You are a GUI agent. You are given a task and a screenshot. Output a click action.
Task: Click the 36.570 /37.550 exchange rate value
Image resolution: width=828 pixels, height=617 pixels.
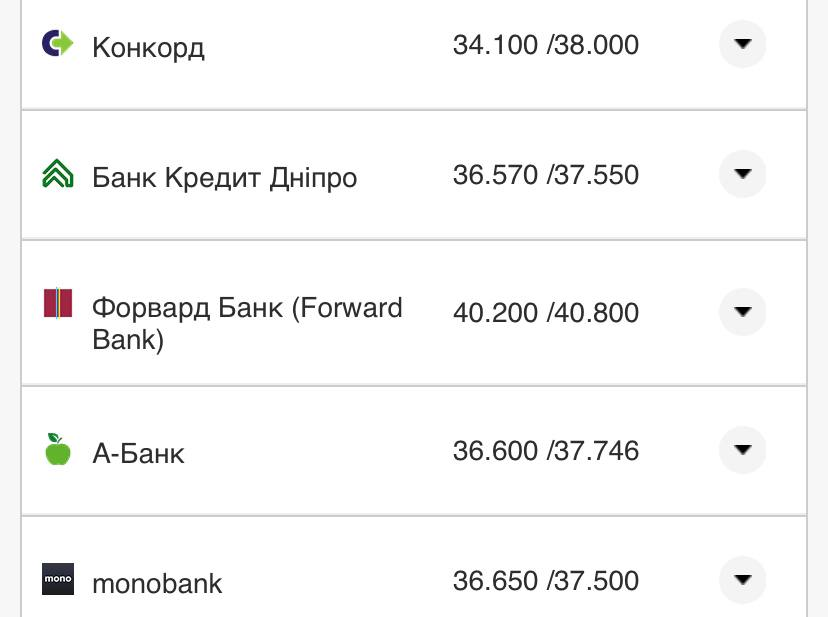pos(546,174)
